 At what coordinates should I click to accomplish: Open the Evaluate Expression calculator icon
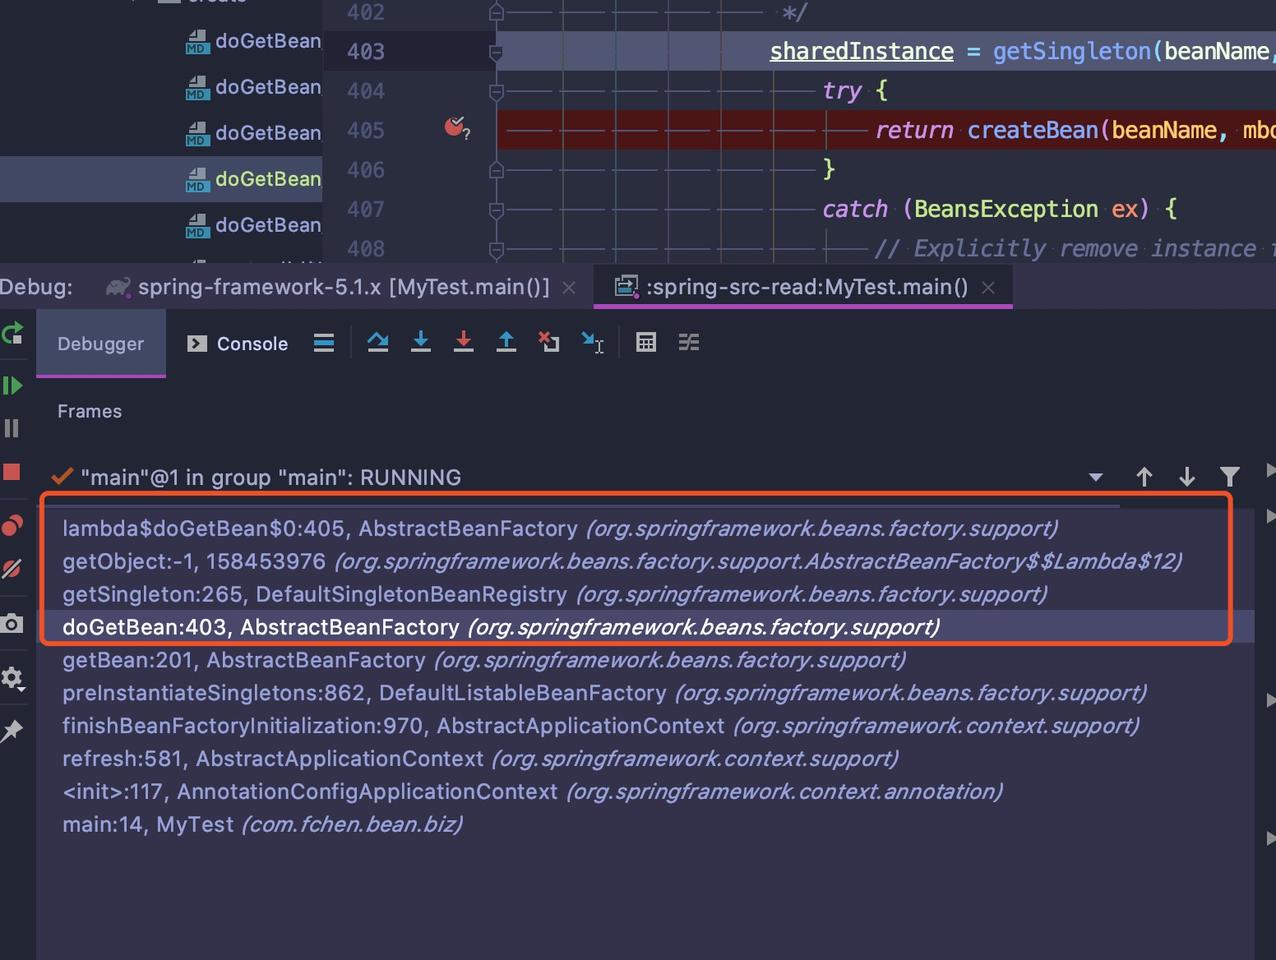646,342
